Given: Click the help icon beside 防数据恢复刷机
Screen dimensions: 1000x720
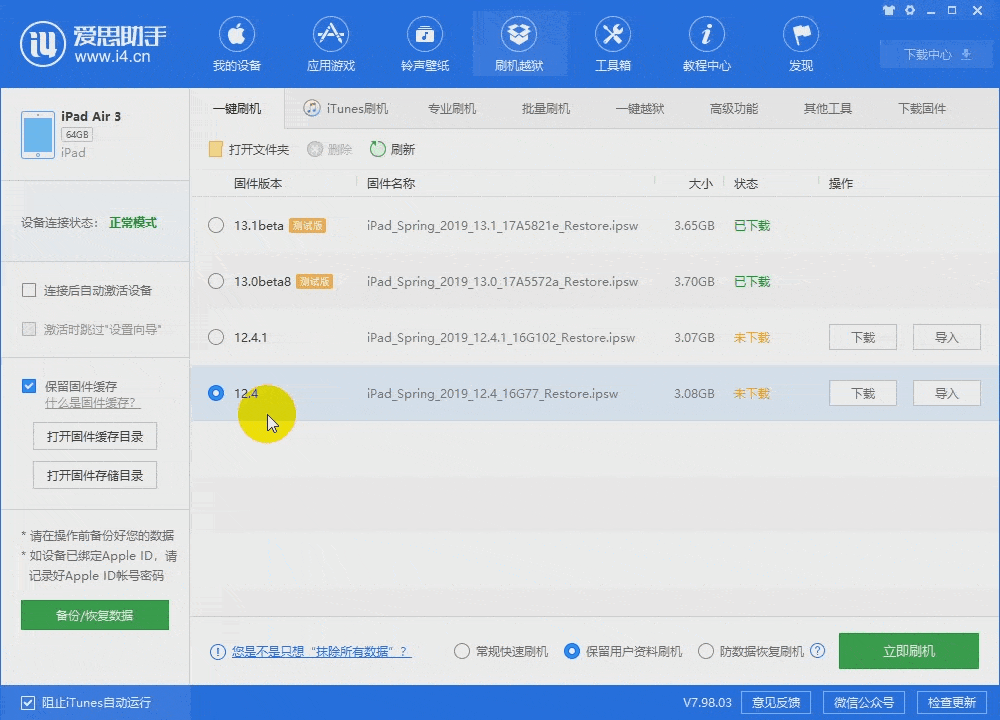Looking at the screenshot, I should [818, 651].
